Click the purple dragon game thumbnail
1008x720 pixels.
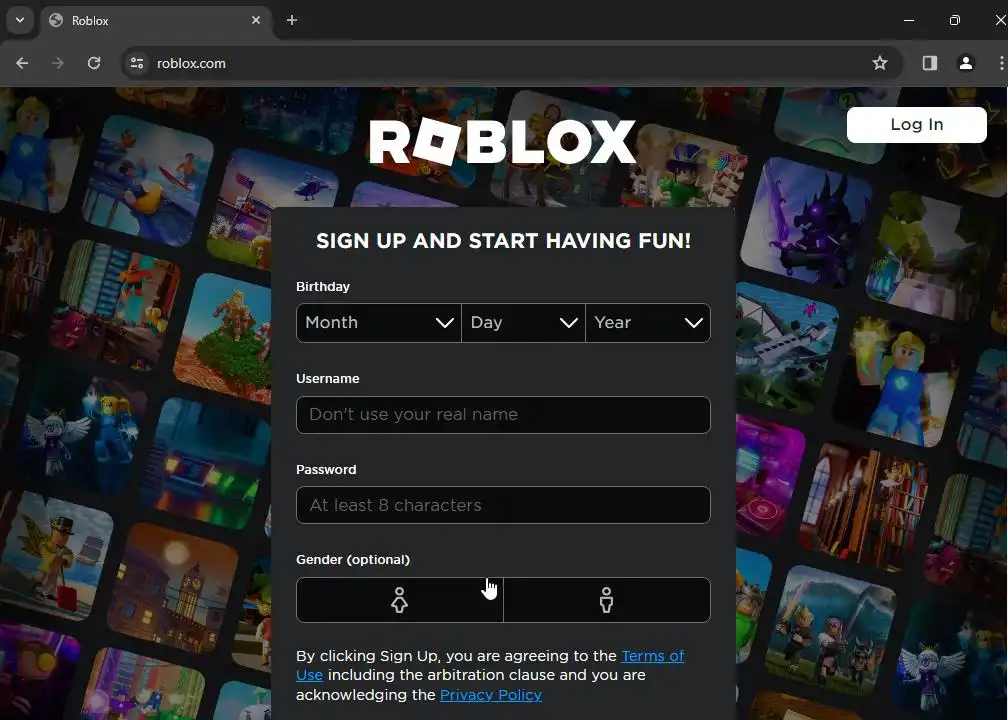click(x=806, y=220)
